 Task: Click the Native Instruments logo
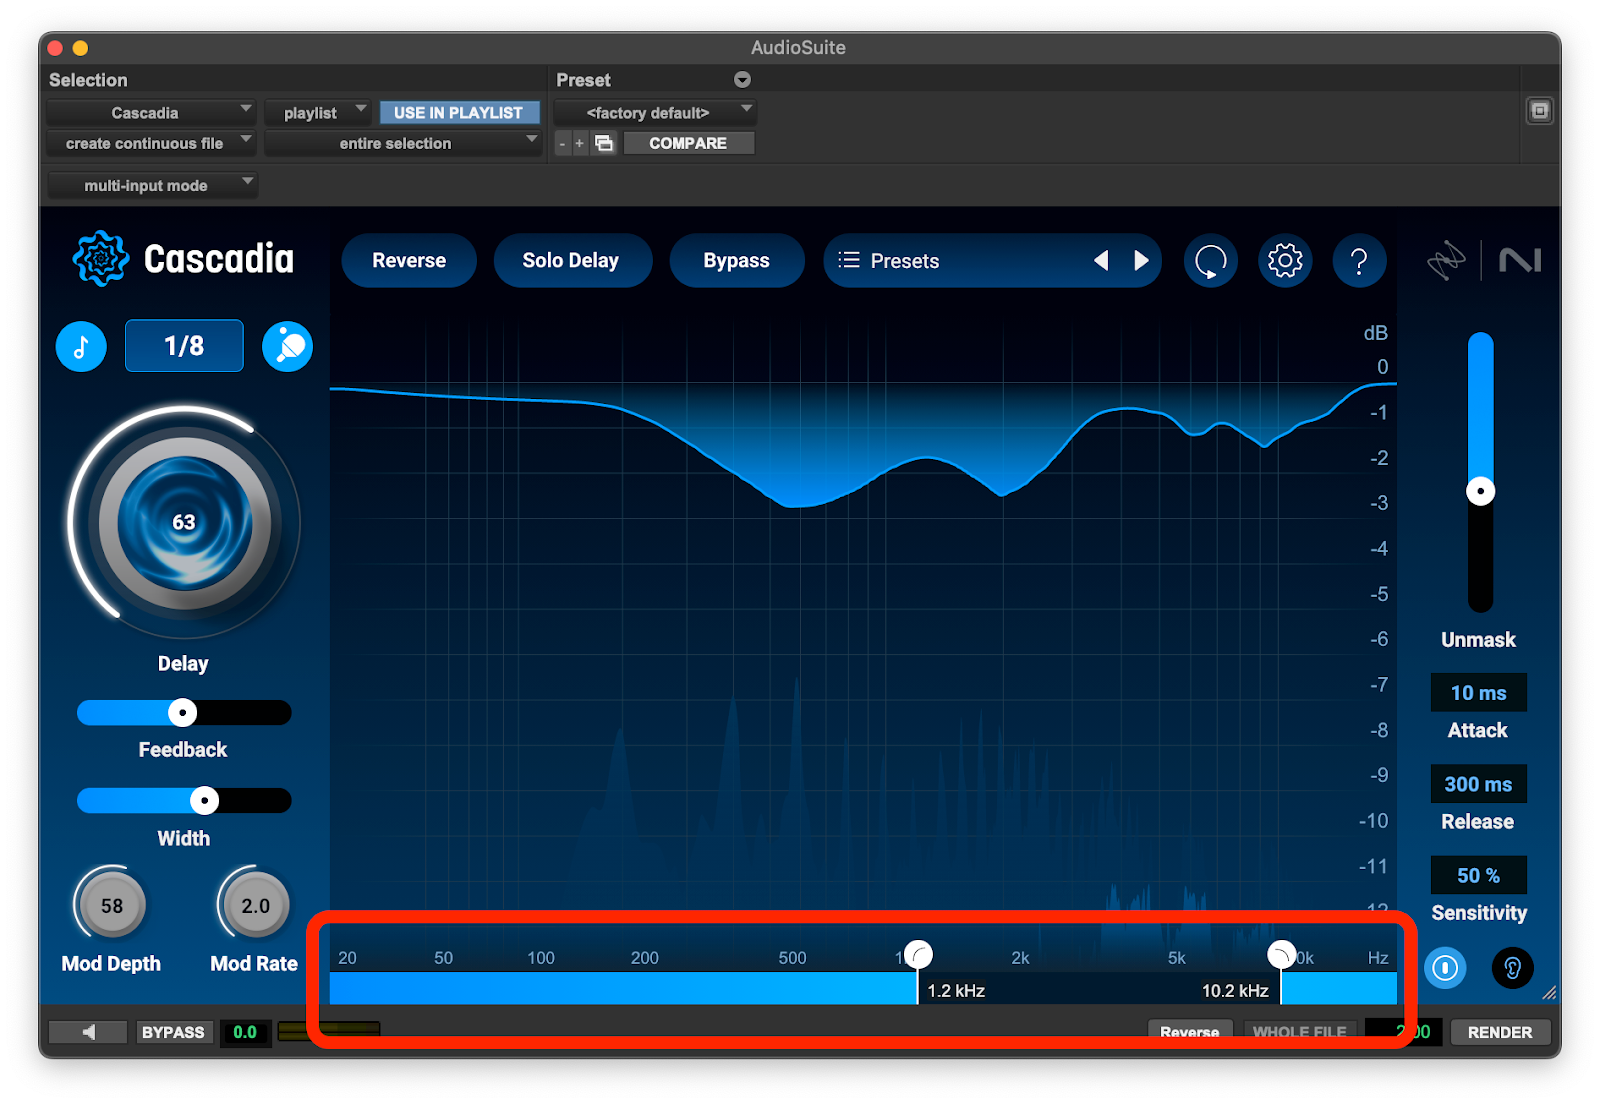pos(1520,261)
